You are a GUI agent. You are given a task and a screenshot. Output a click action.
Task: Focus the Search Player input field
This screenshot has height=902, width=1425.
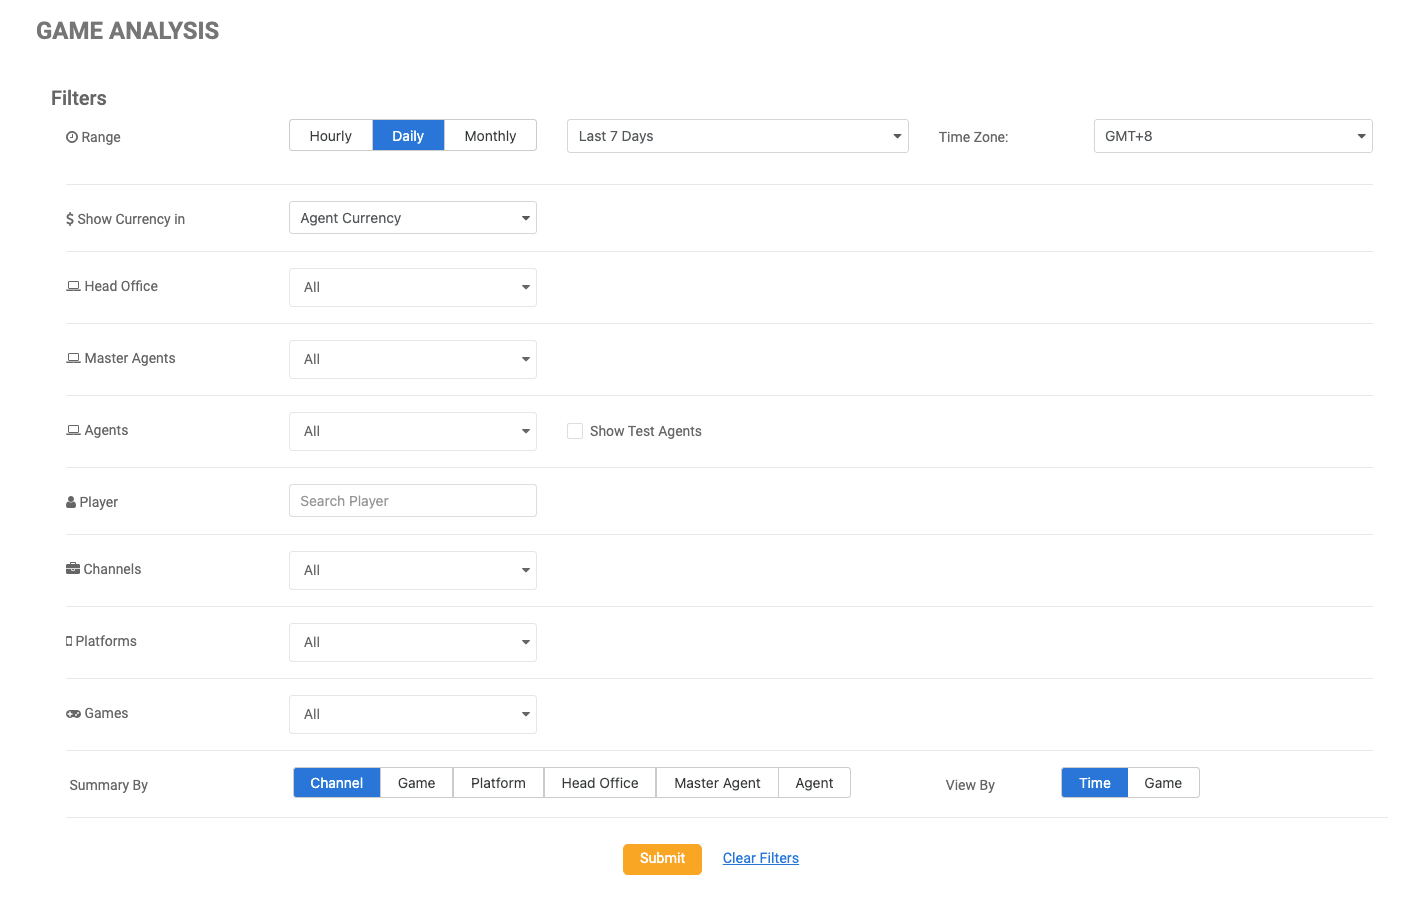412,501
